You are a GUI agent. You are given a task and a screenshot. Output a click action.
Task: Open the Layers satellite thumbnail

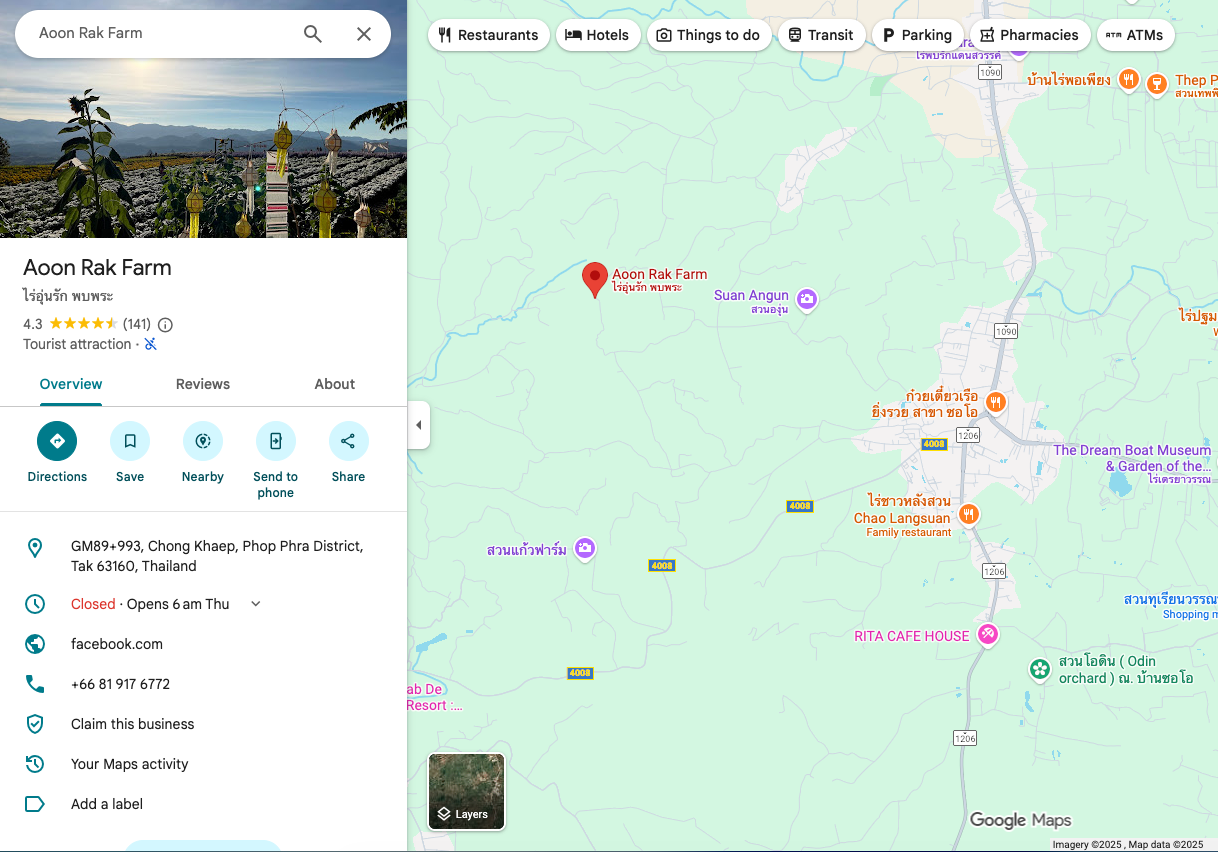pos(467,791)
